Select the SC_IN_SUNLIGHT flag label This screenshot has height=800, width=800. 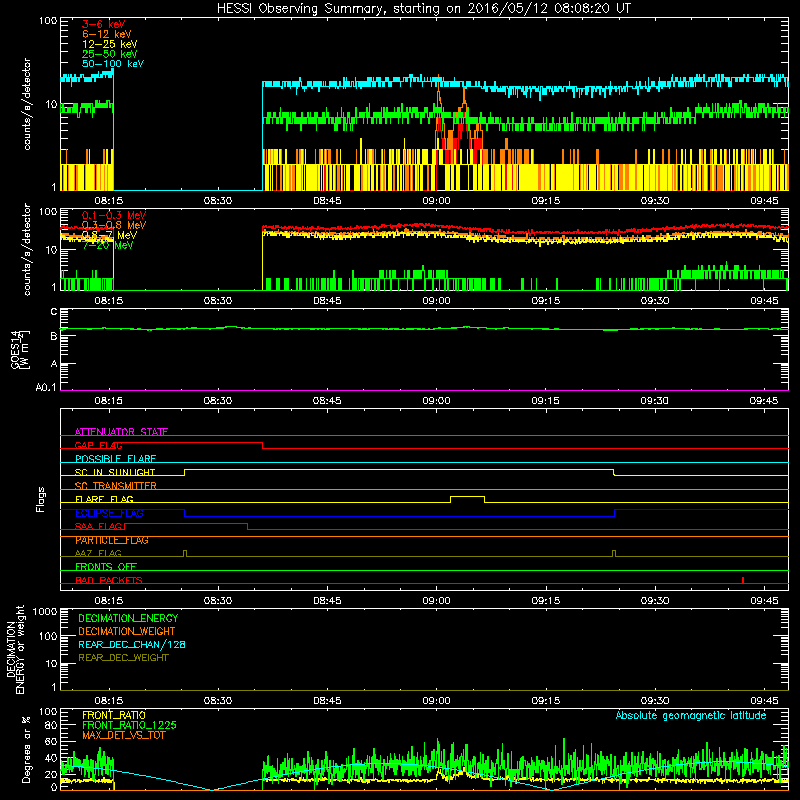point(115,472)
